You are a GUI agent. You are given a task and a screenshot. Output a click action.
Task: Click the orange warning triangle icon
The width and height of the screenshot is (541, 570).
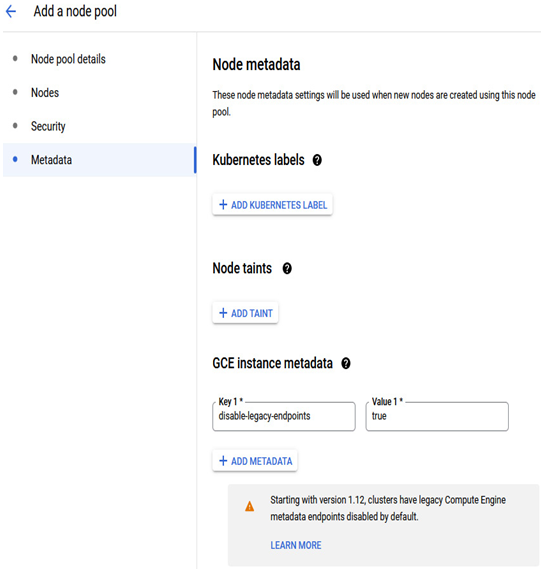click(x=249, y=506)
